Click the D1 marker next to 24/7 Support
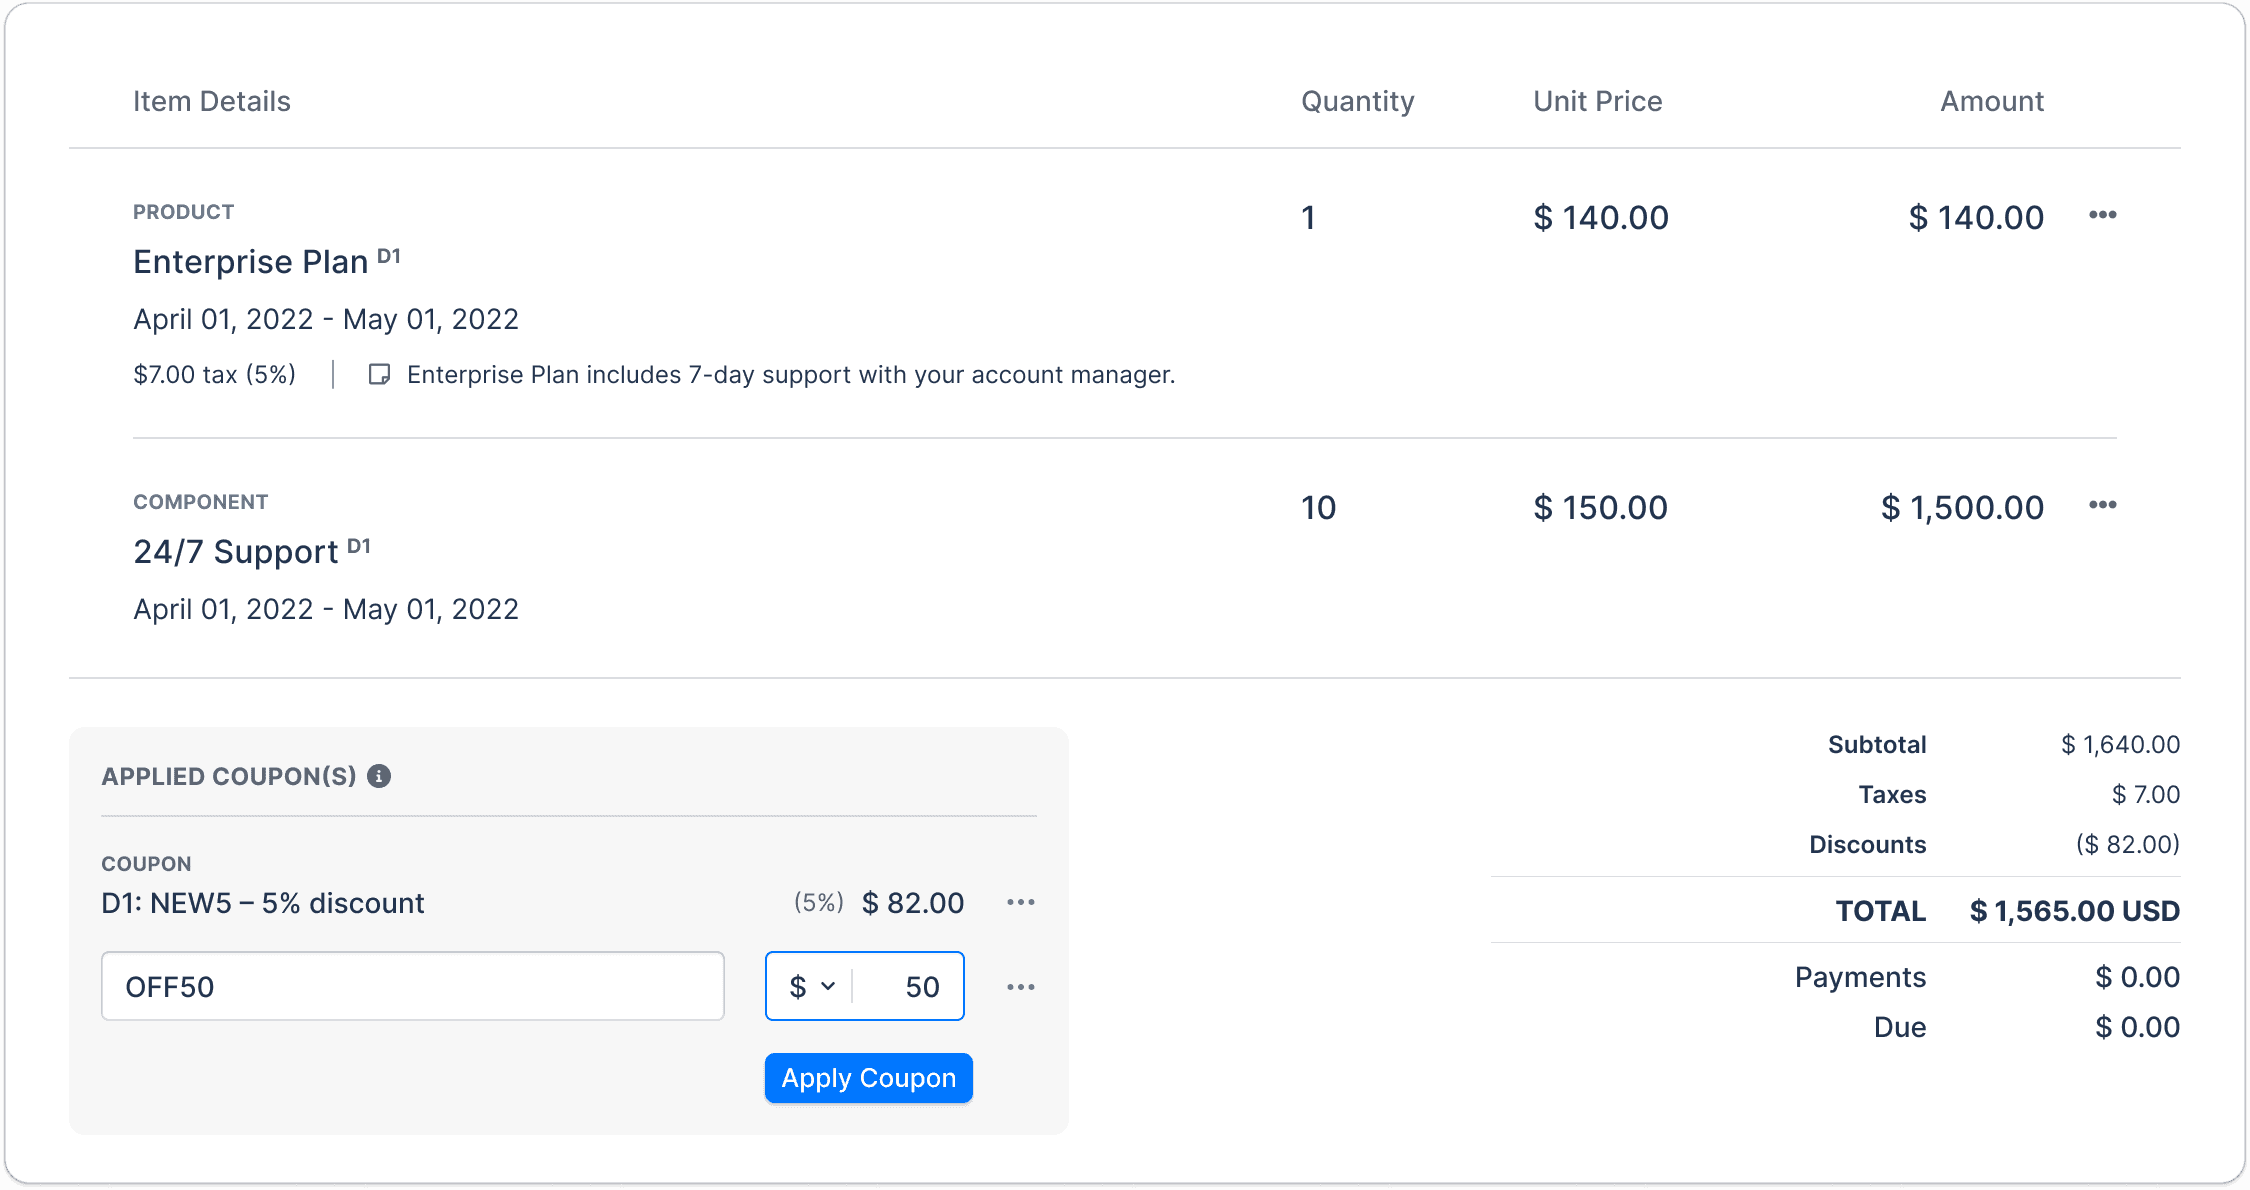This screenshot has height=1190, width=2250. click(359, 546)
